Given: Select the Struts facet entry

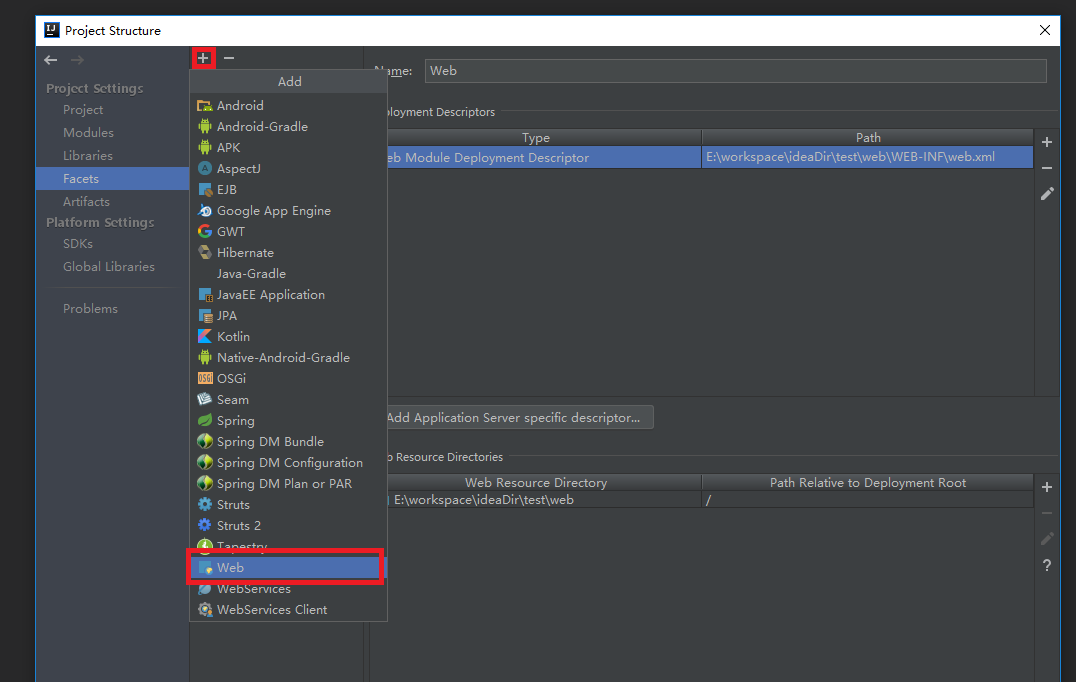Looking at the screenshot, I should 288,505.
